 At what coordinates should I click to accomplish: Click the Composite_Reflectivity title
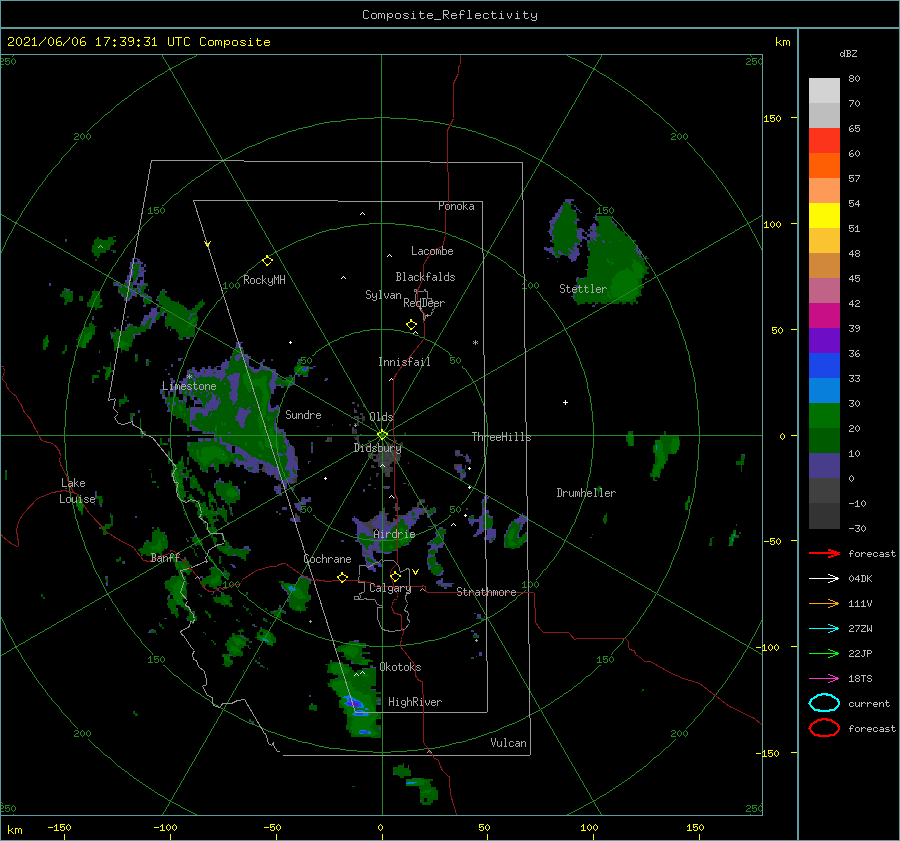coord(449,15)
